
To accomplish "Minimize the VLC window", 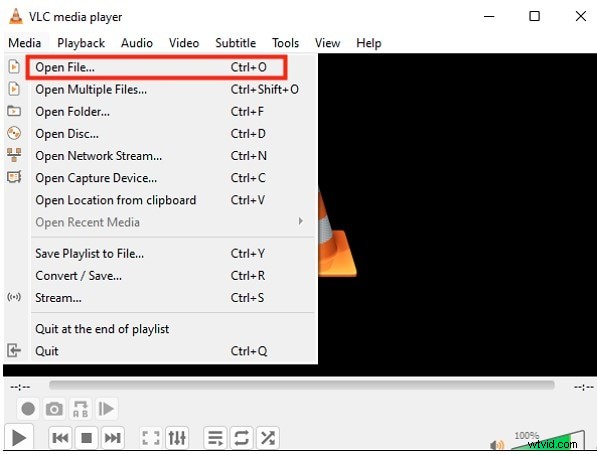I will tap(489, 16).
